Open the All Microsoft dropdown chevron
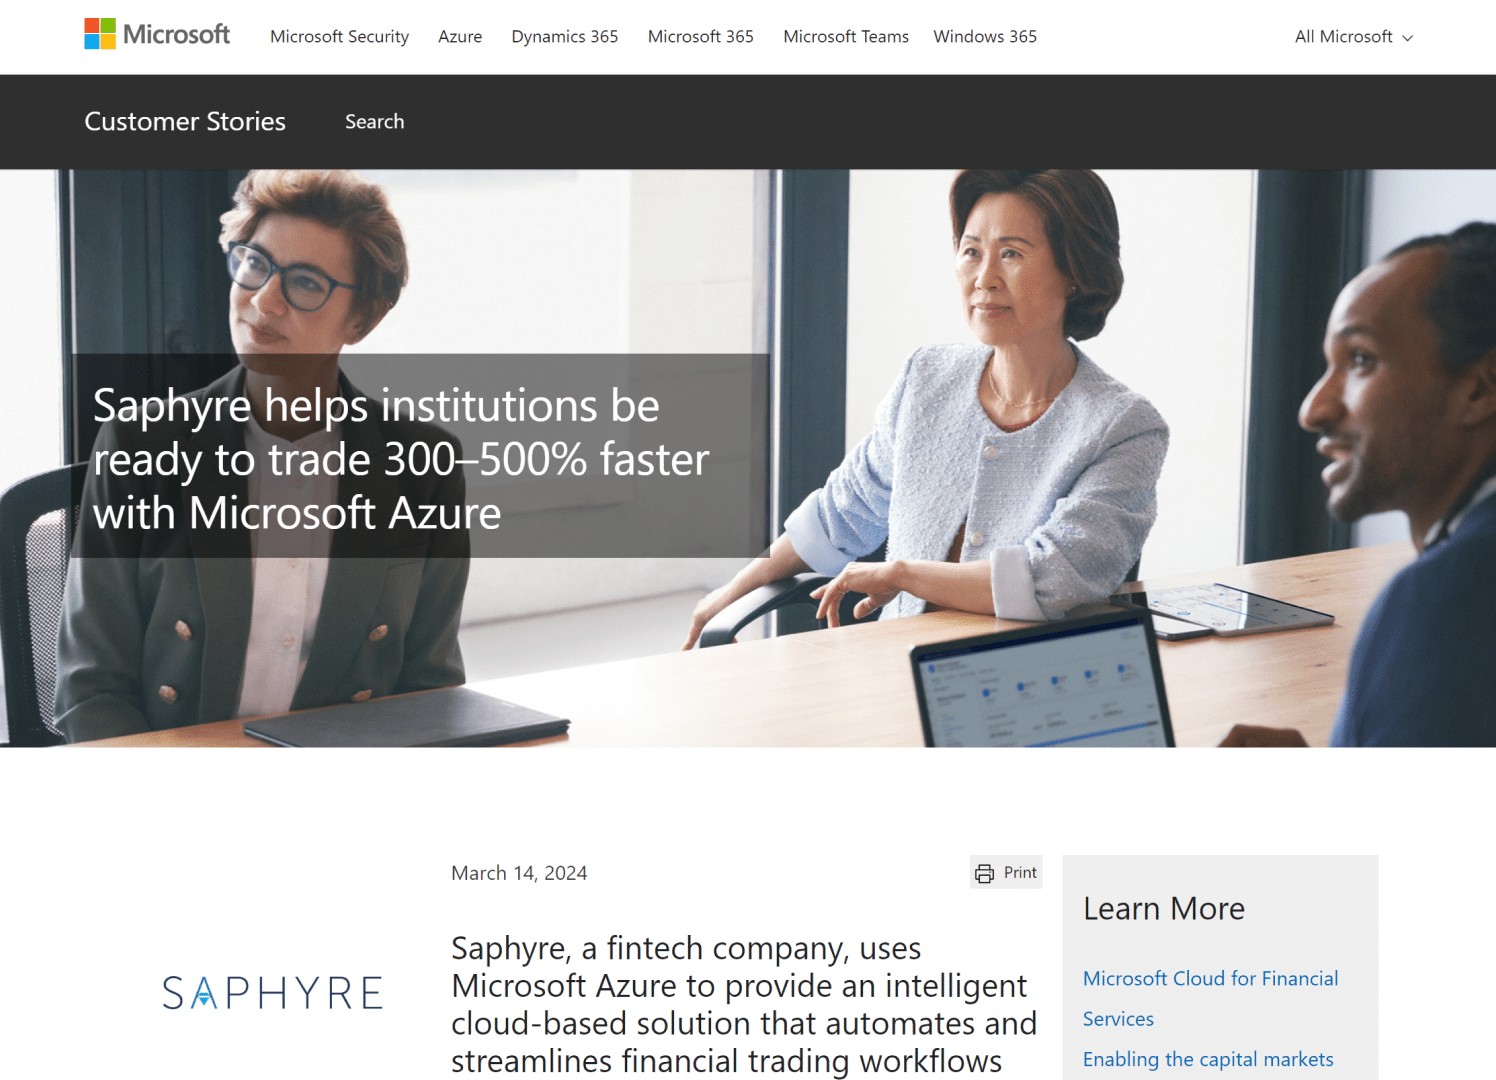Image resolution: width=1496 pixels, height=1080 pixels. point(1410,37)
